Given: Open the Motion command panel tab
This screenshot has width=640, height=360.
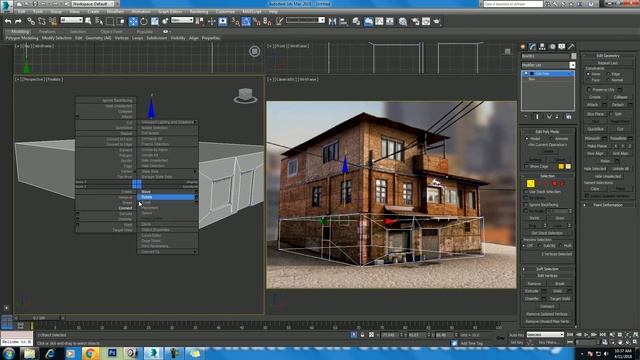Looking at the screenshot, I should coord(552,47).
